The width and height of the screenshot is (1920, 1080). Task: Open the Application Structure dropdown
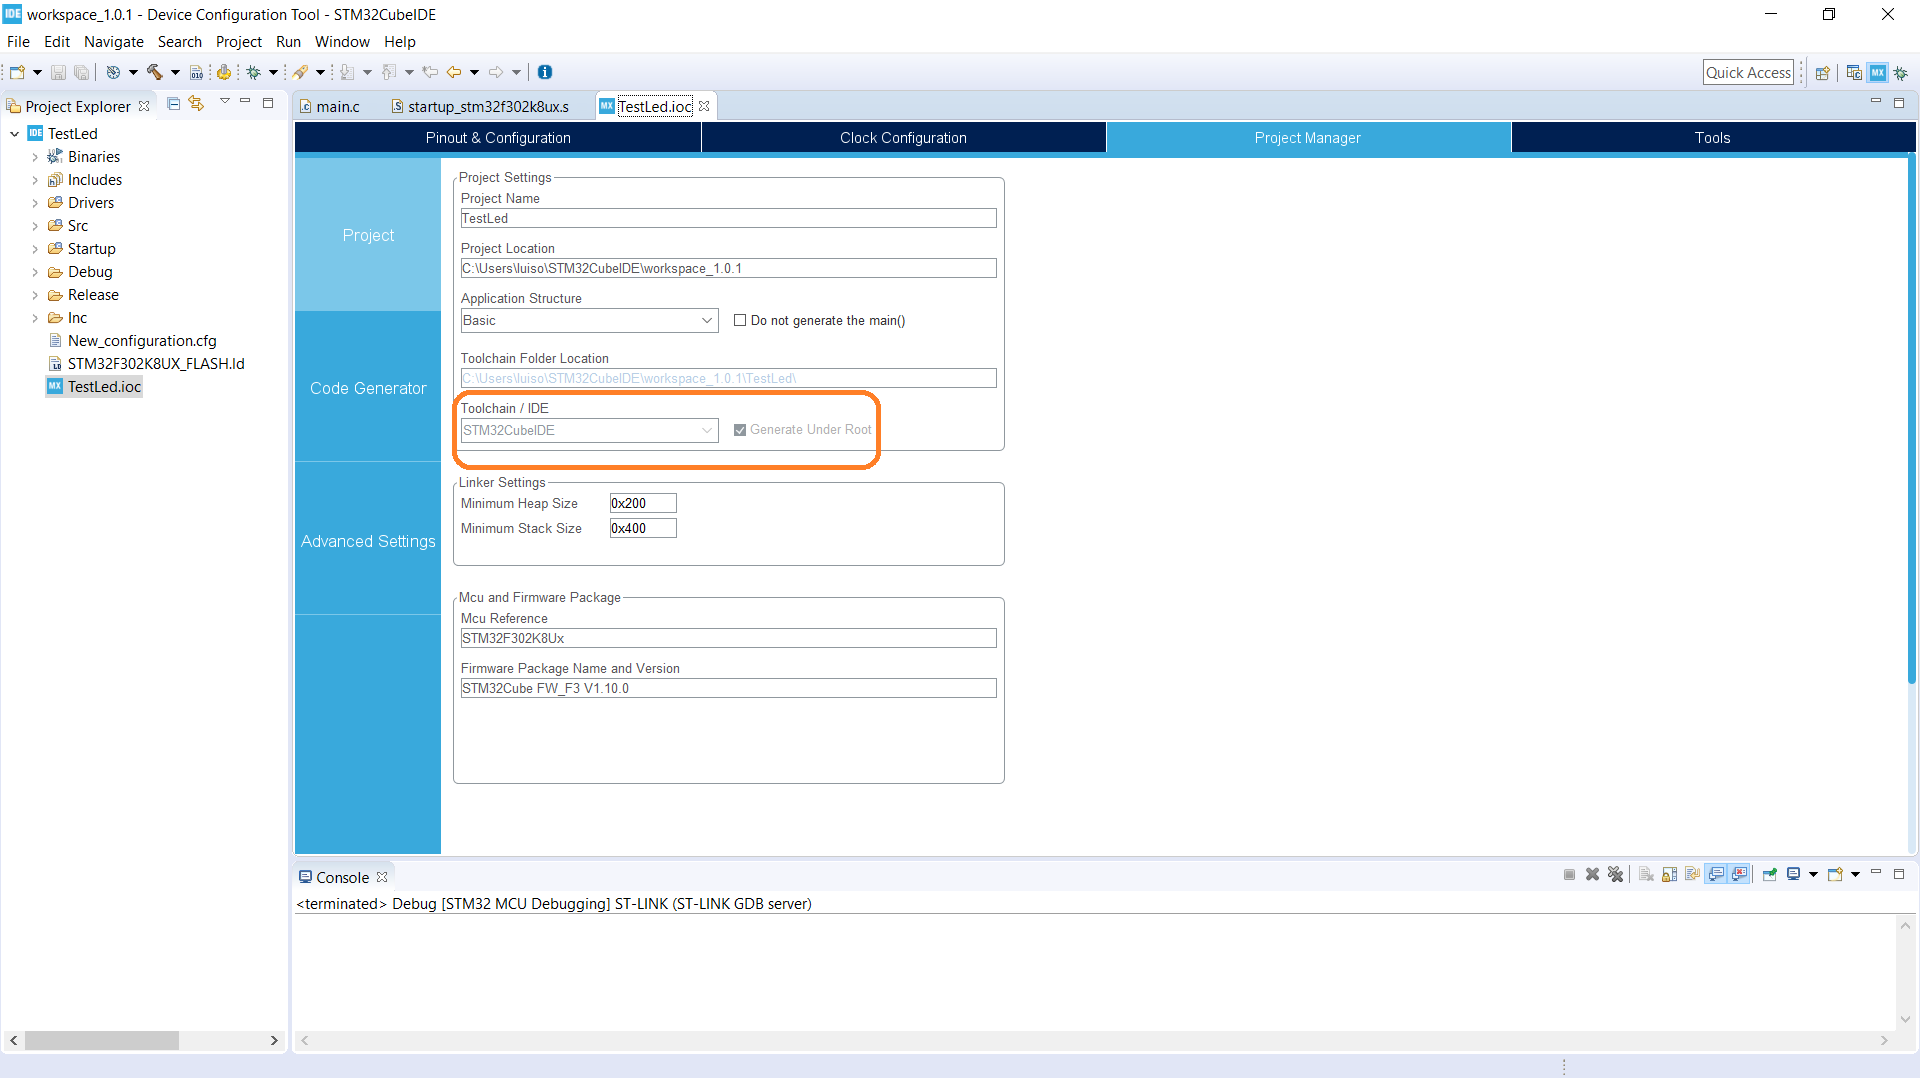click(x=589, y=320)
